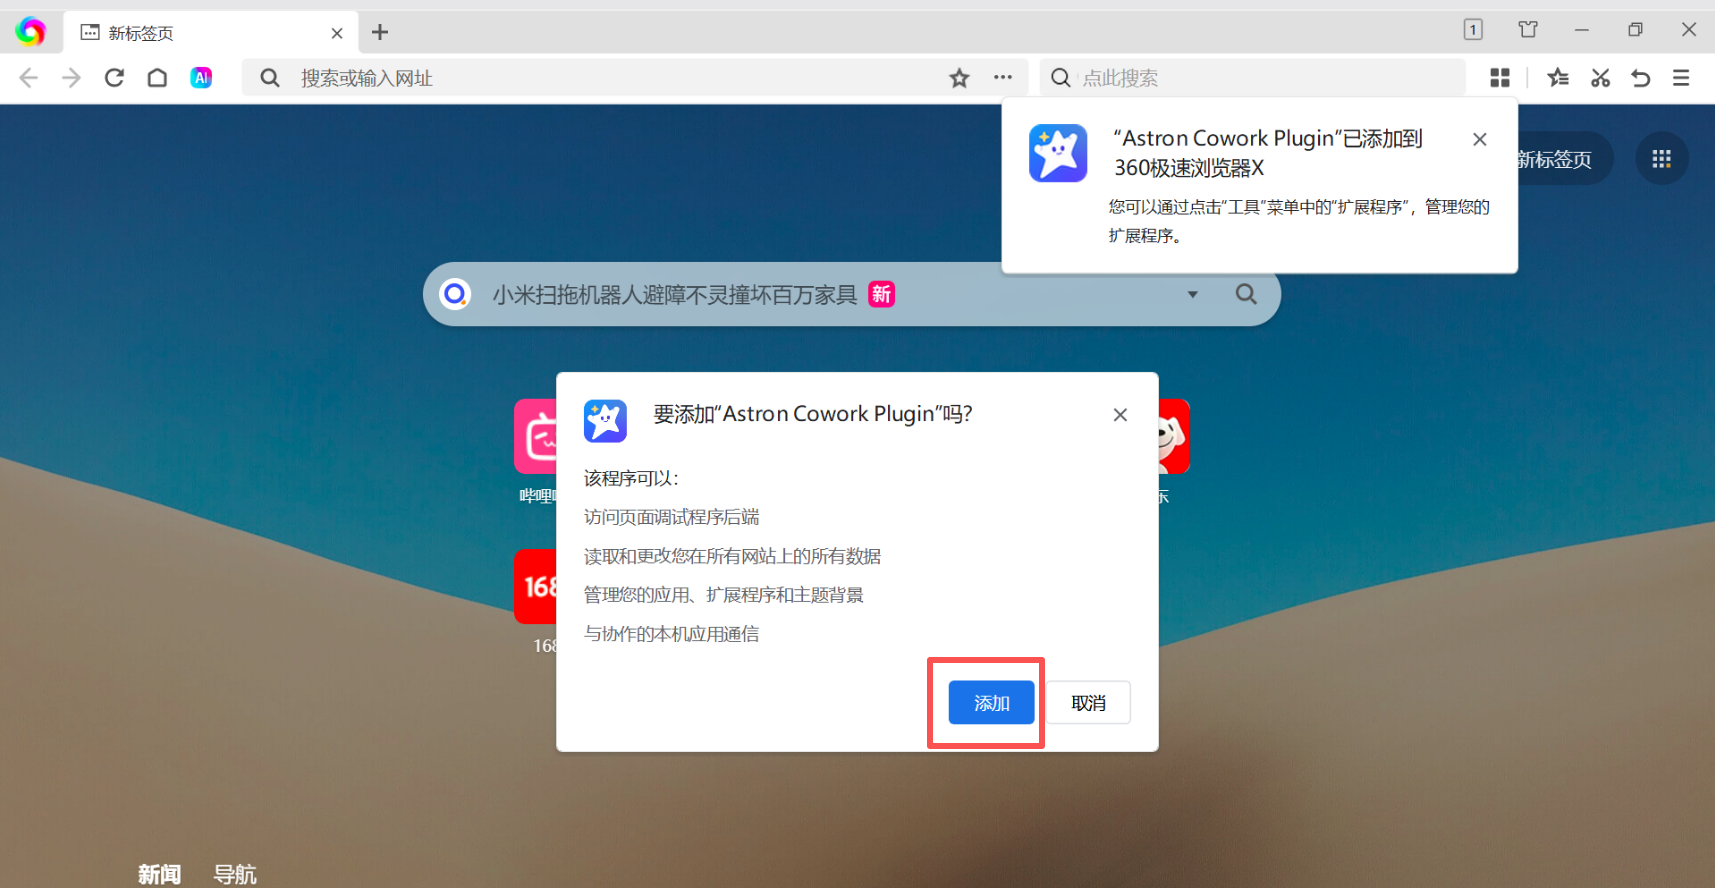Open the extensions grid icon in toolbar
1715x888 pixels.
(x=1500, y=78)
